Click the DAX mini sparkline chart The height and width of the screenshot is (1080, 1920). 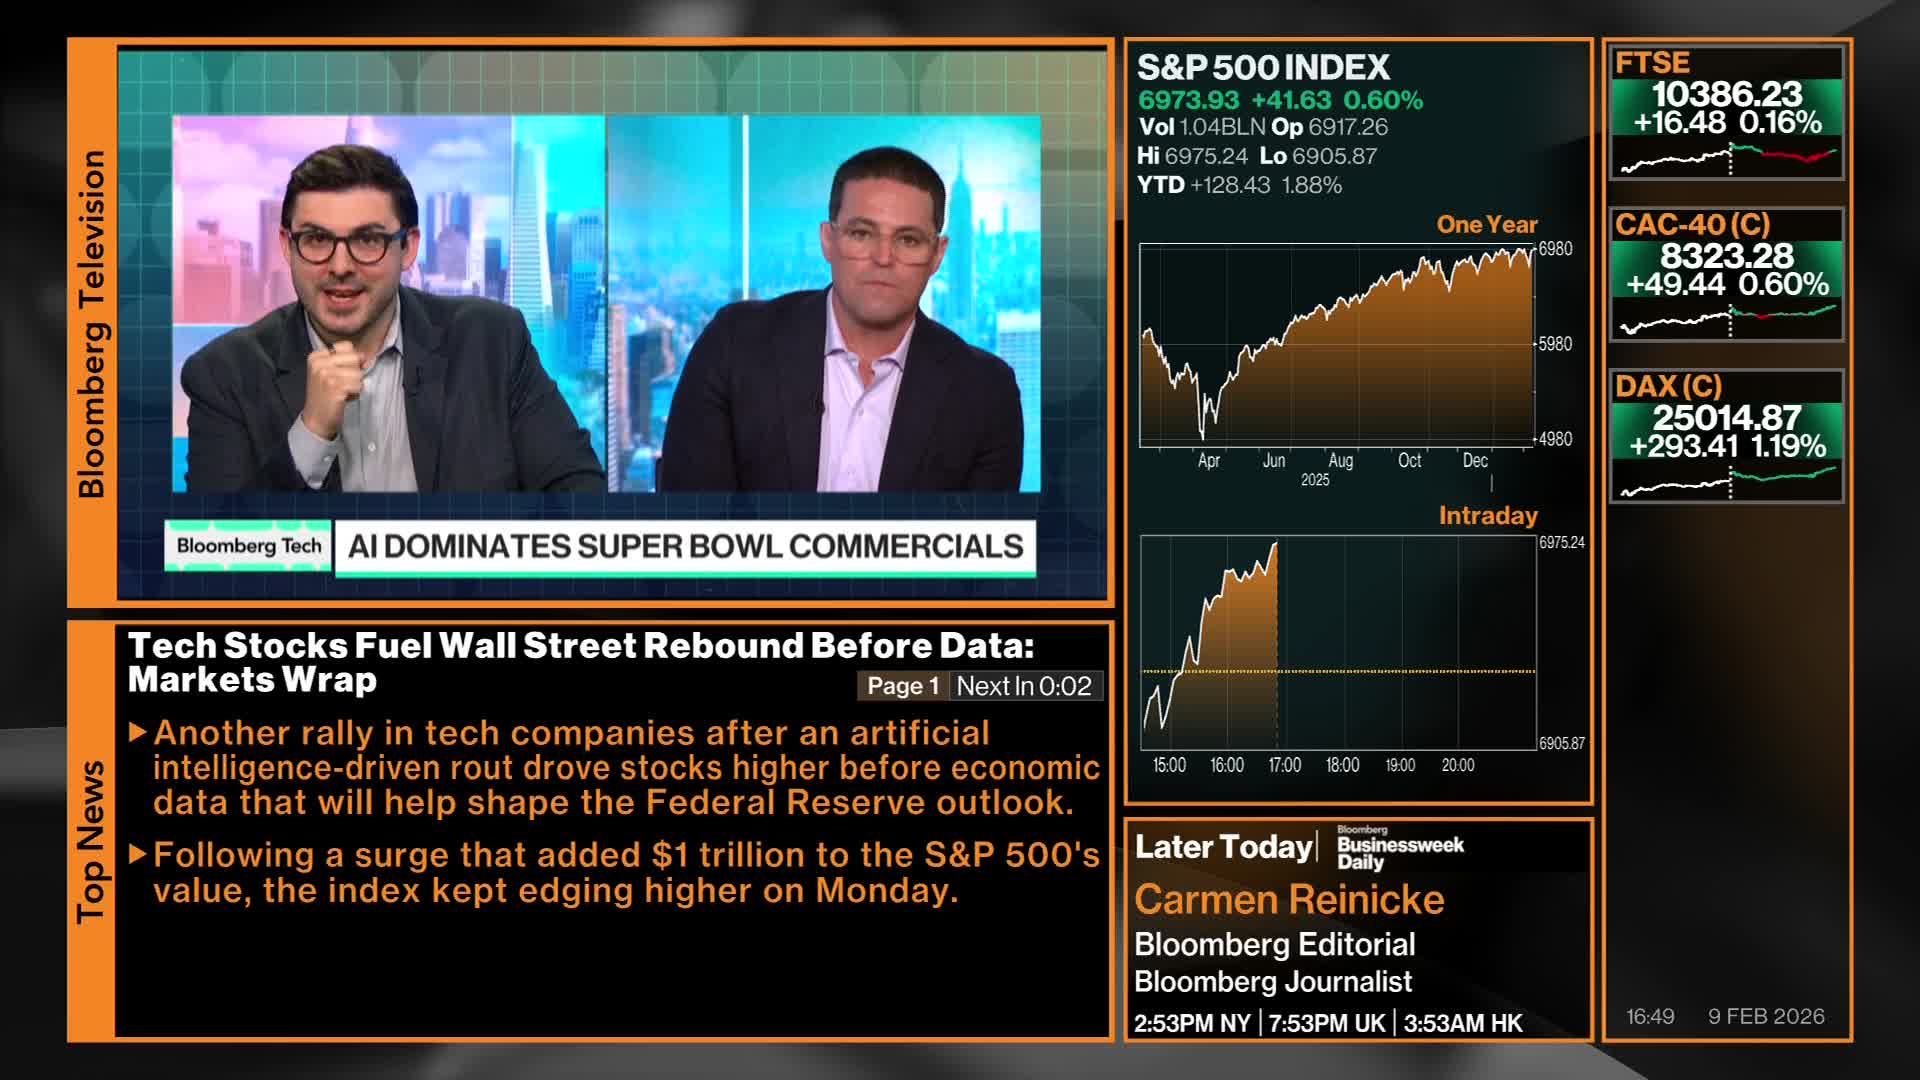1727,482
